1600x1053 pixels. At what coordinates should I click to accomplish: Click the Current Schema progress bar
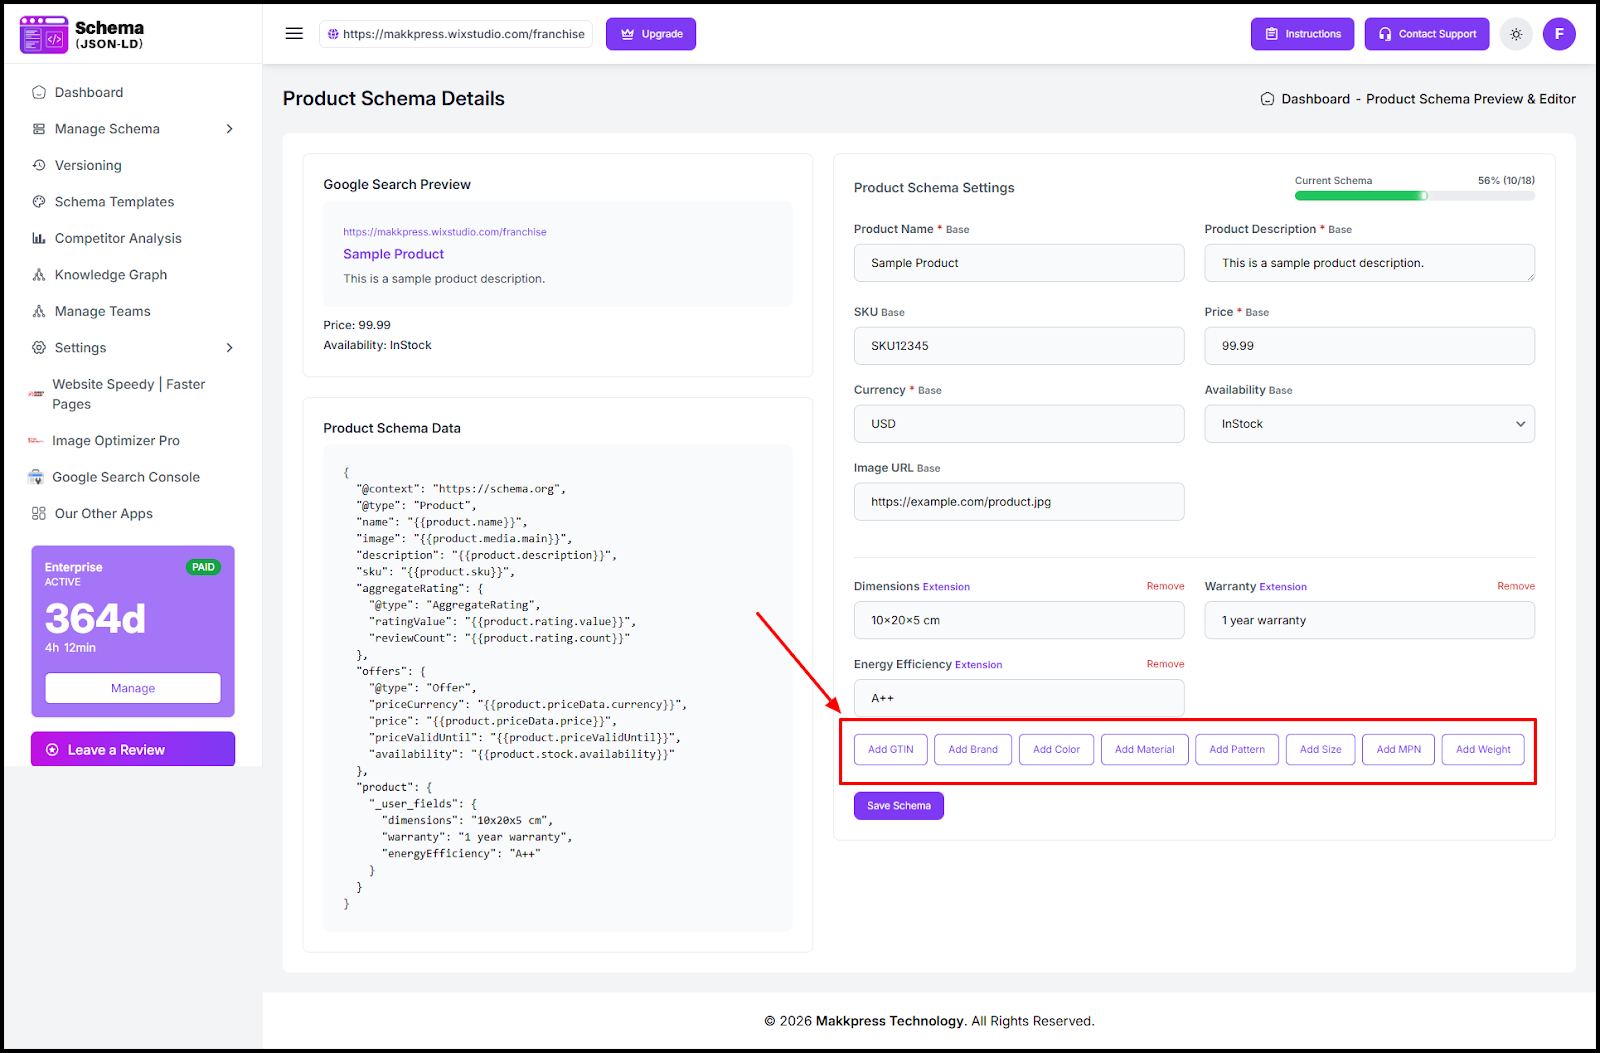pyautogui.click(x=1414, y=196)
